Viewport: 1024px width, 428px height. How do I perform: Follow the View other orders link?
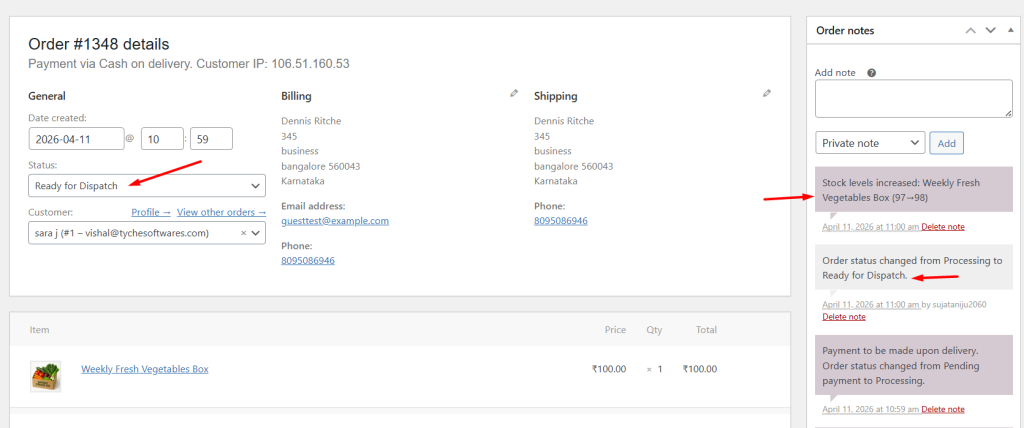(x=221, y=212)
